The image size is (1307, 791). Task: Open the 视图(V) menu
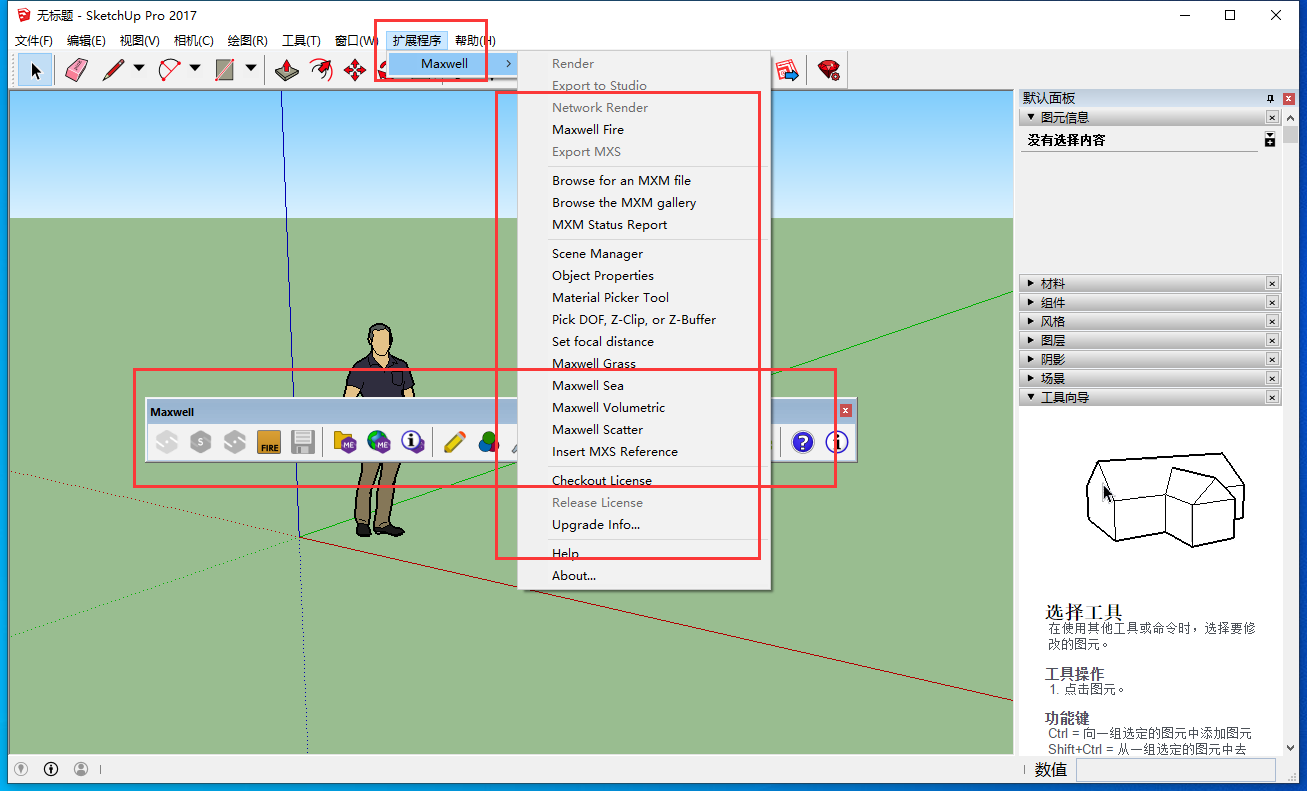[x=139, y=41]
